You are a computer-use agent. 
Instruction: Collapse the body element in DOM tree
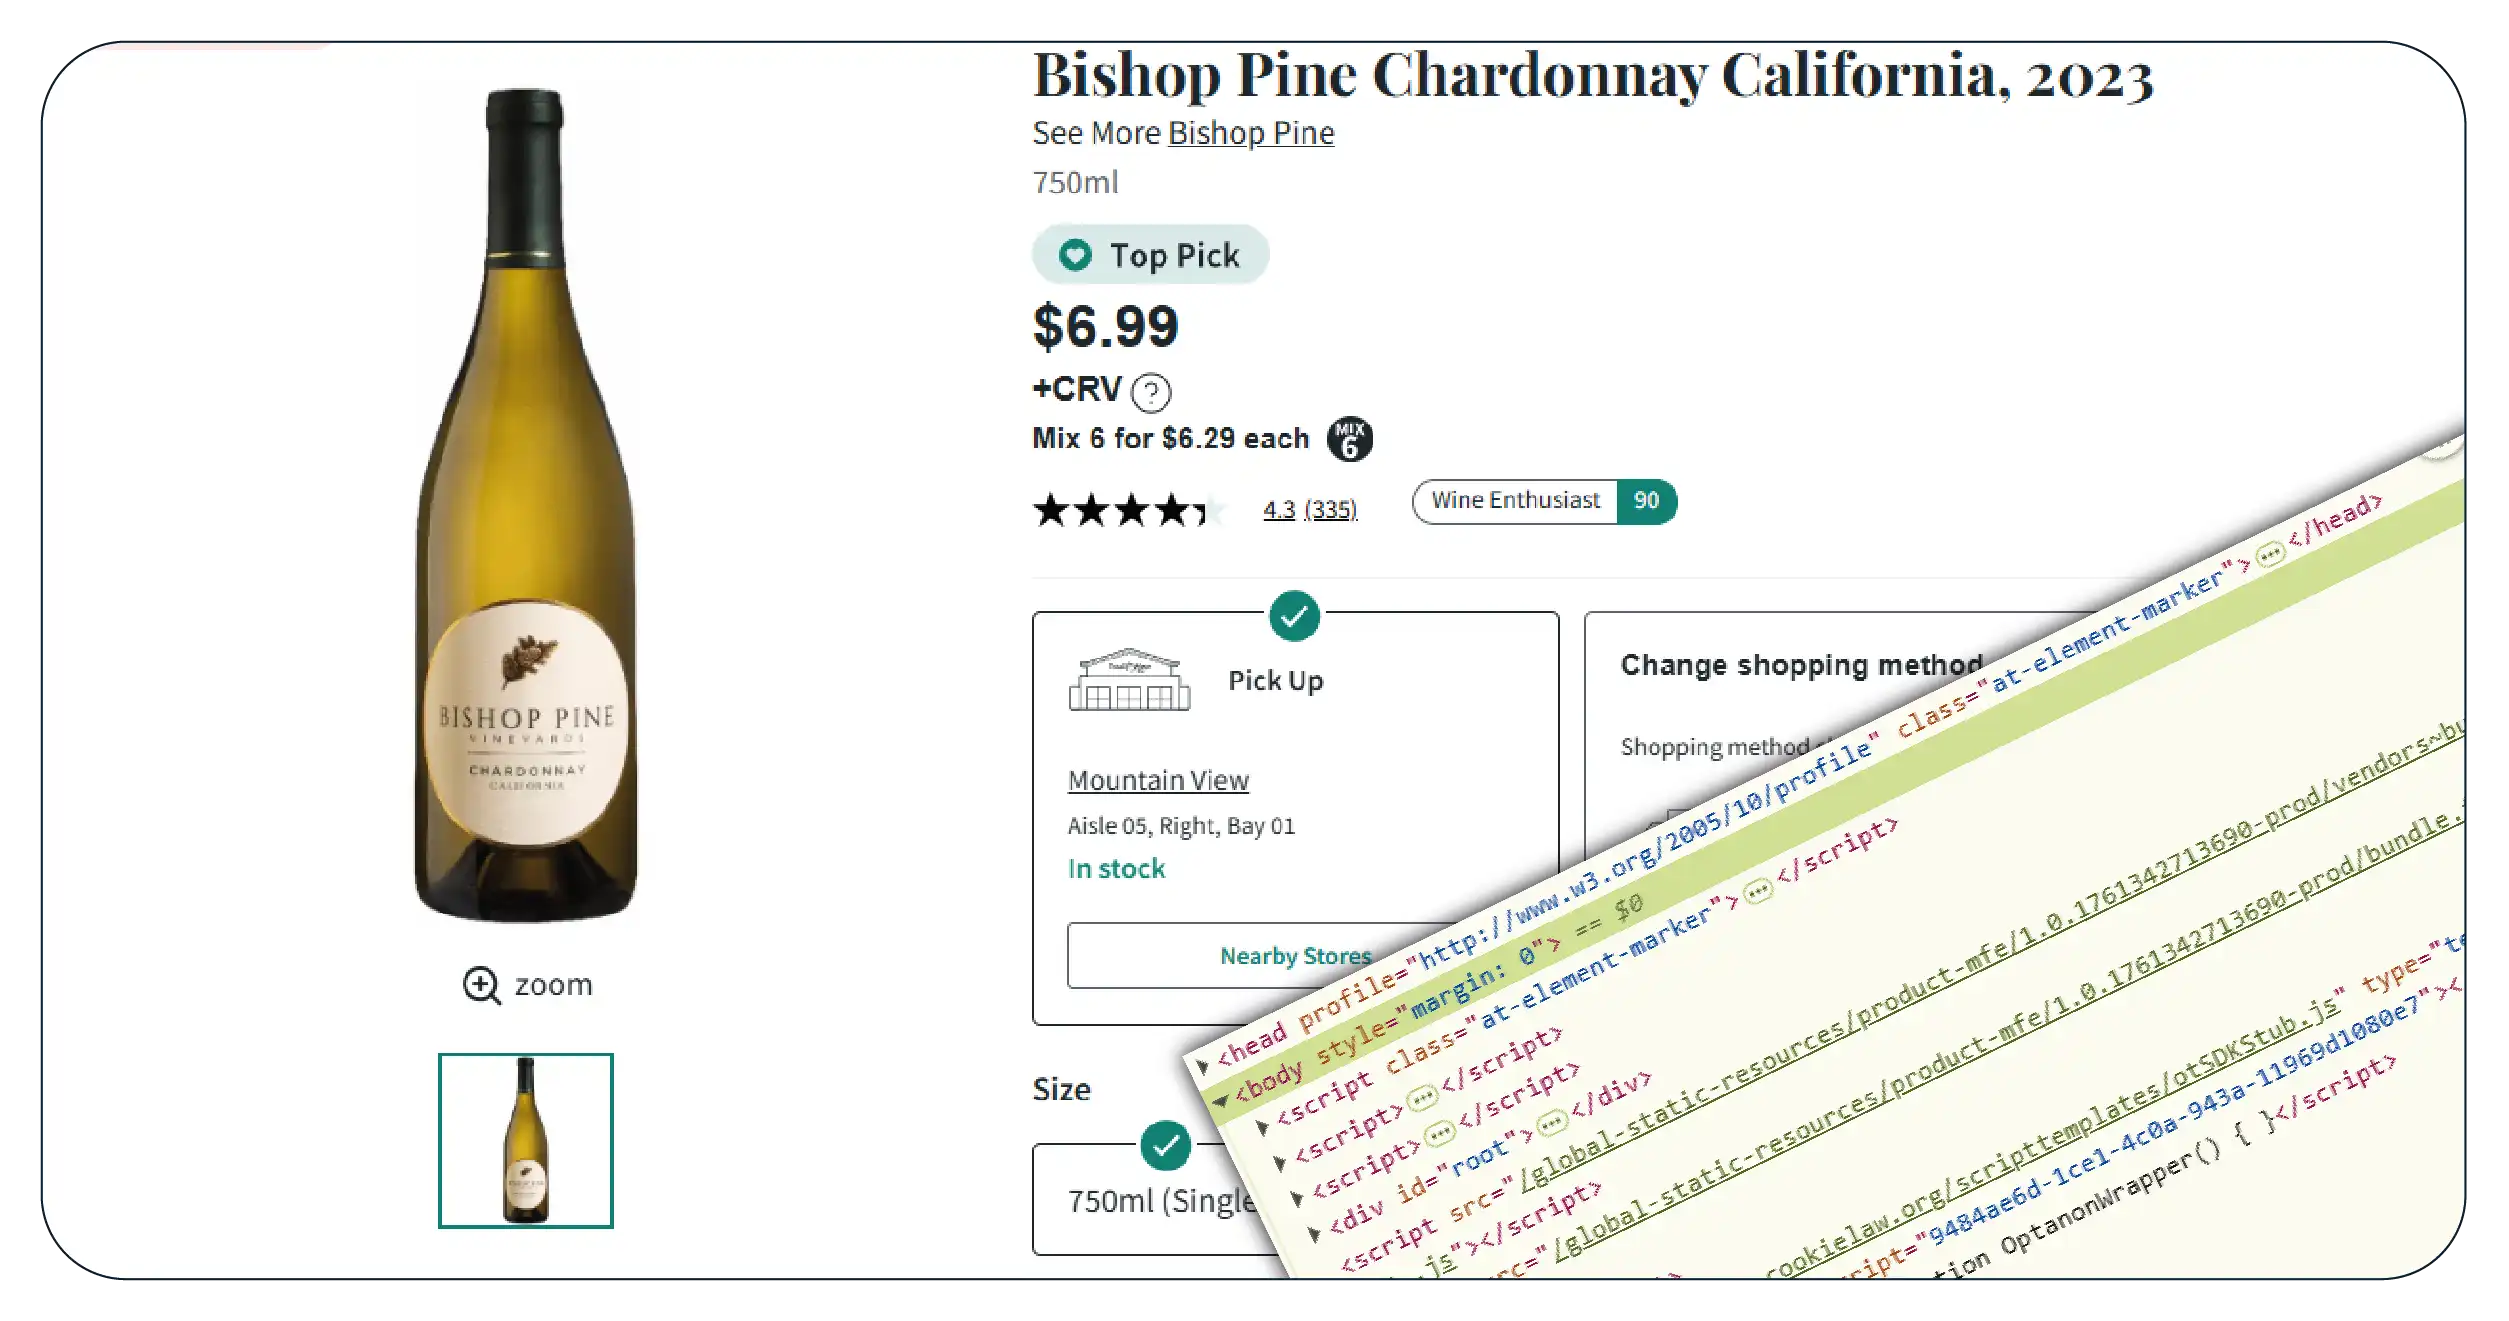coord(1220,1102)
